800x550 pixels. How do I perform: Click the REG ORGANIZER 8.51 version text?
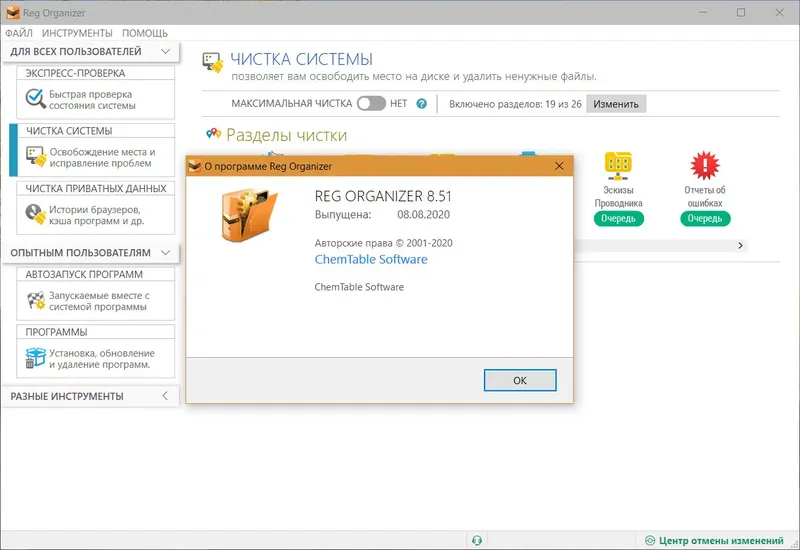point(383,196)
